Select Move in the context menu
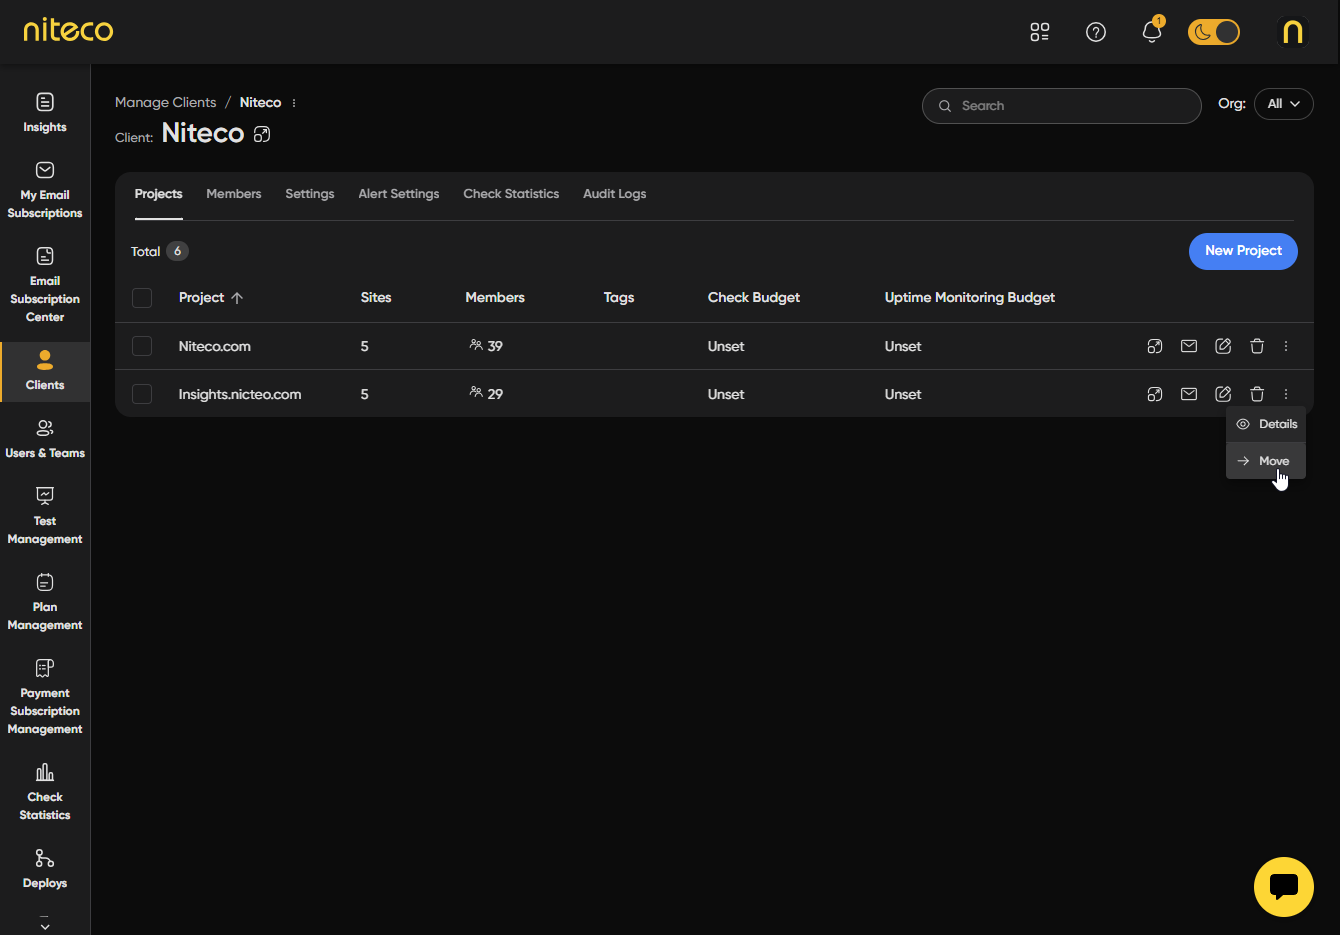This screenshot has width=1340, height=935. (1266, 461)
